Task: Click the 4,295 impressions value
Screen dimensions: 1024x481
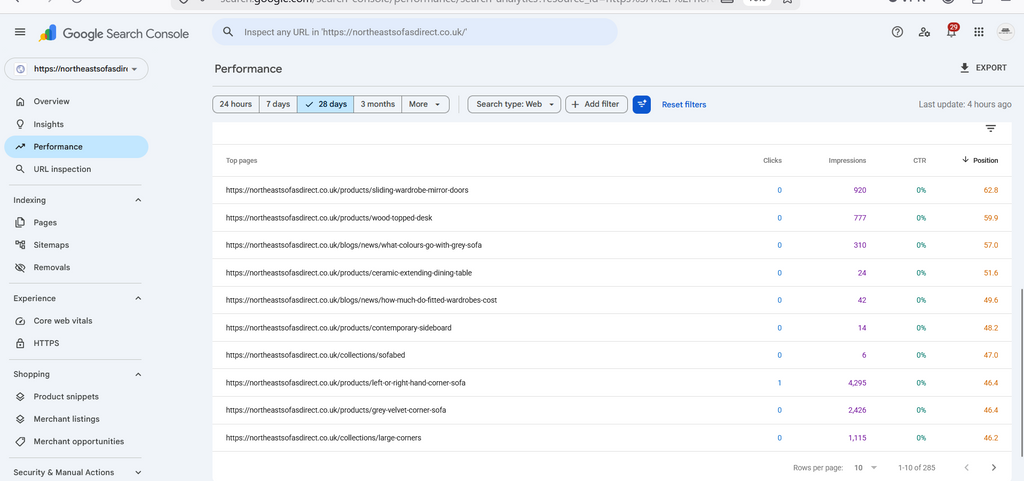Action: click(x=857, y=383)
